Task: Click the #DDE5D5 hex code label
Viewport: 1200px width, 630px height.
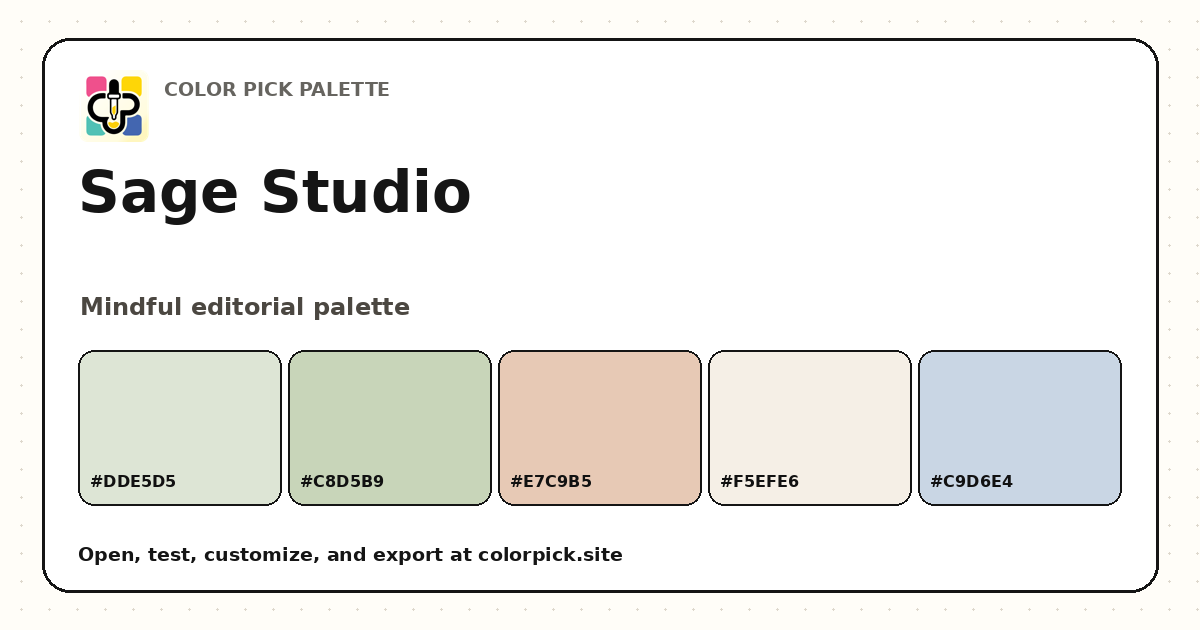Action: point(133,482)
